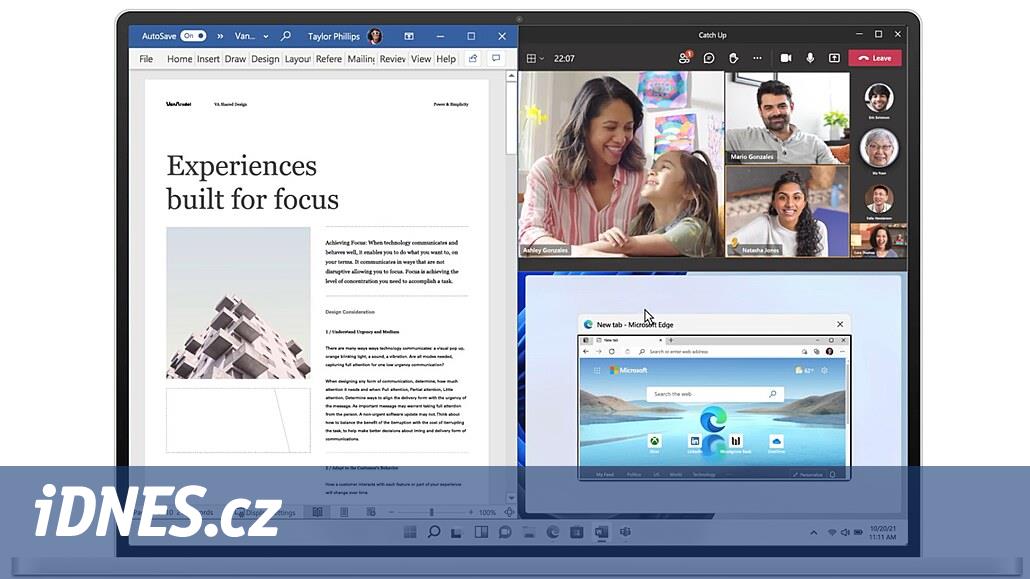Open the Insert ribbon tab
This screenshot has height=579, width=1030.
pos(208,59)
